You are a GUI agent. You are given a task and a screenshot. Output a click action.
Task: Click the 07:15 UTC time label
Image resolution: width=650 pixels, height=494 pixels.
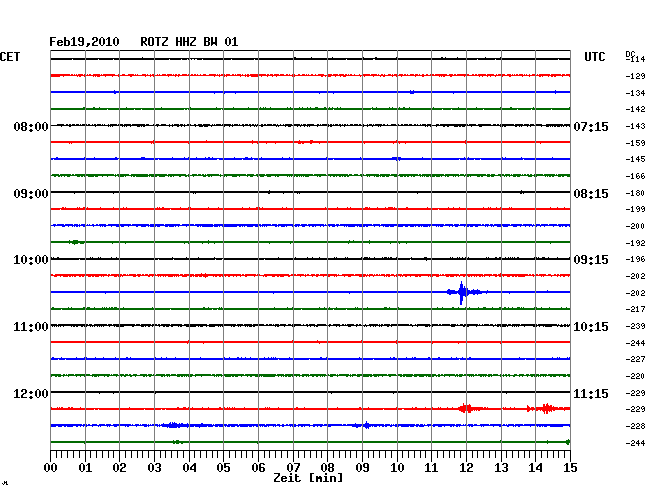point(591,126)
